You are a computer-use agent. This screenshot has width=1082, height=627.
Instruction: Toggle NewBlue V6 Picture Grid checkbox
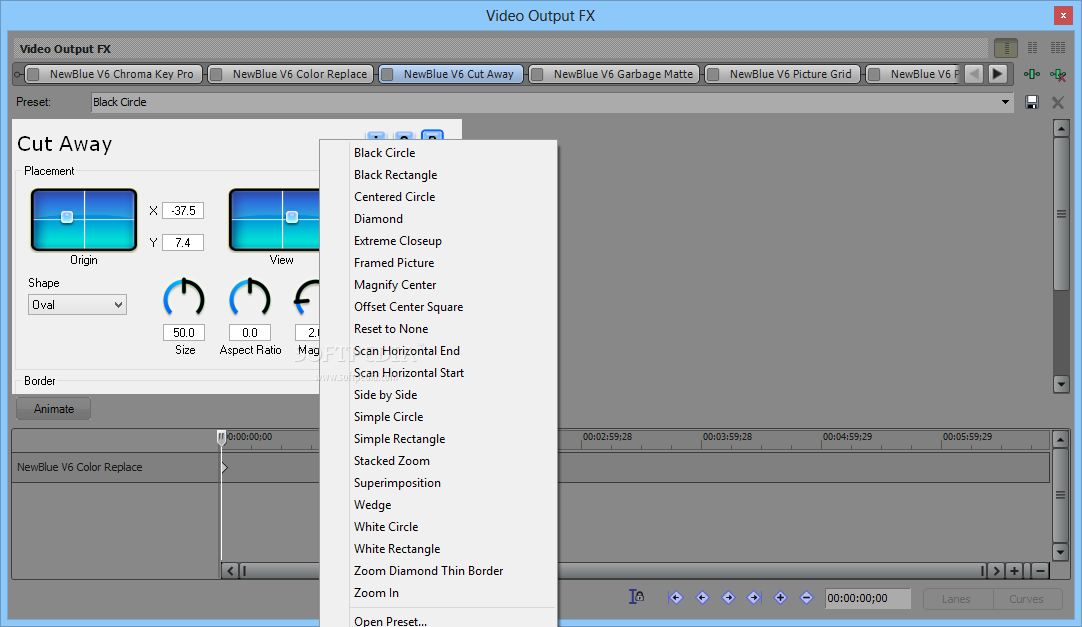point(714,74)
